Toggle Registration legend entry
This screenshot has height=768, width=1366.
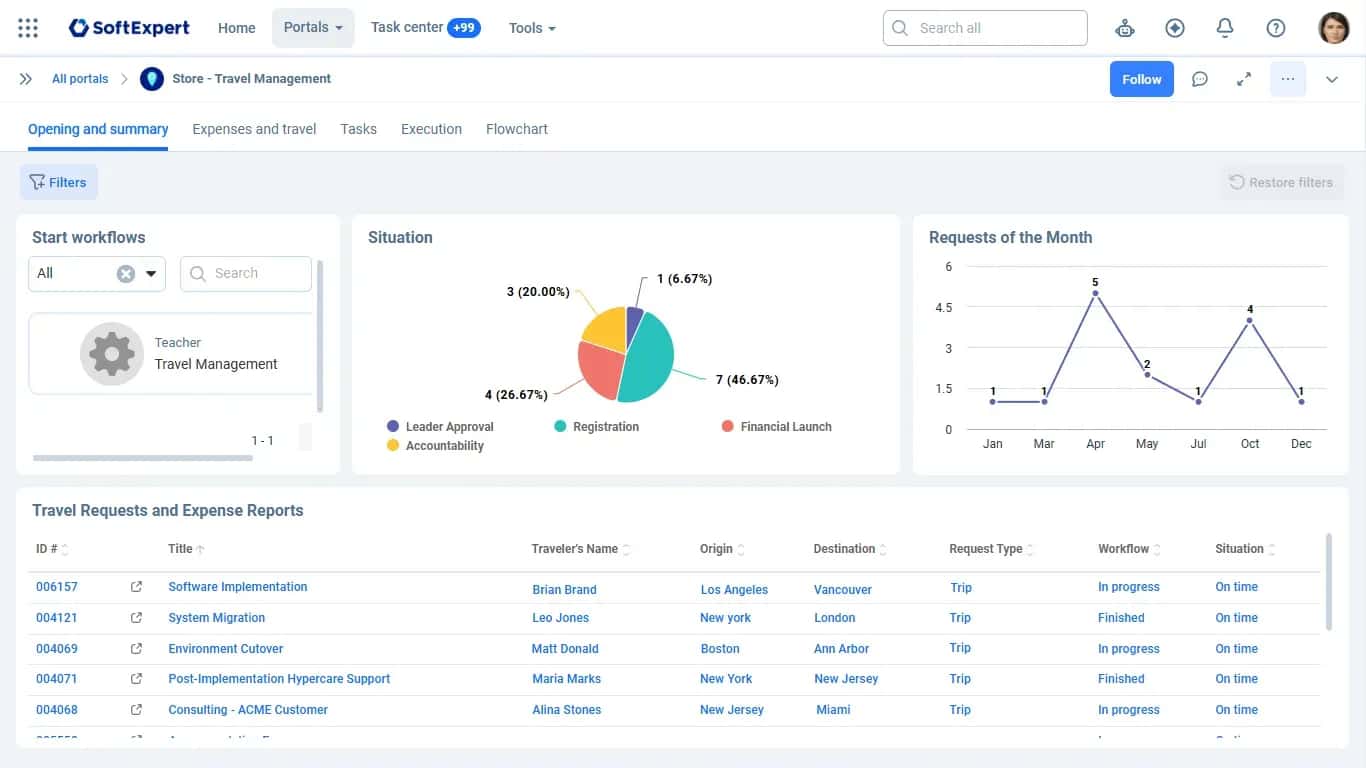[x=596, y=426]
